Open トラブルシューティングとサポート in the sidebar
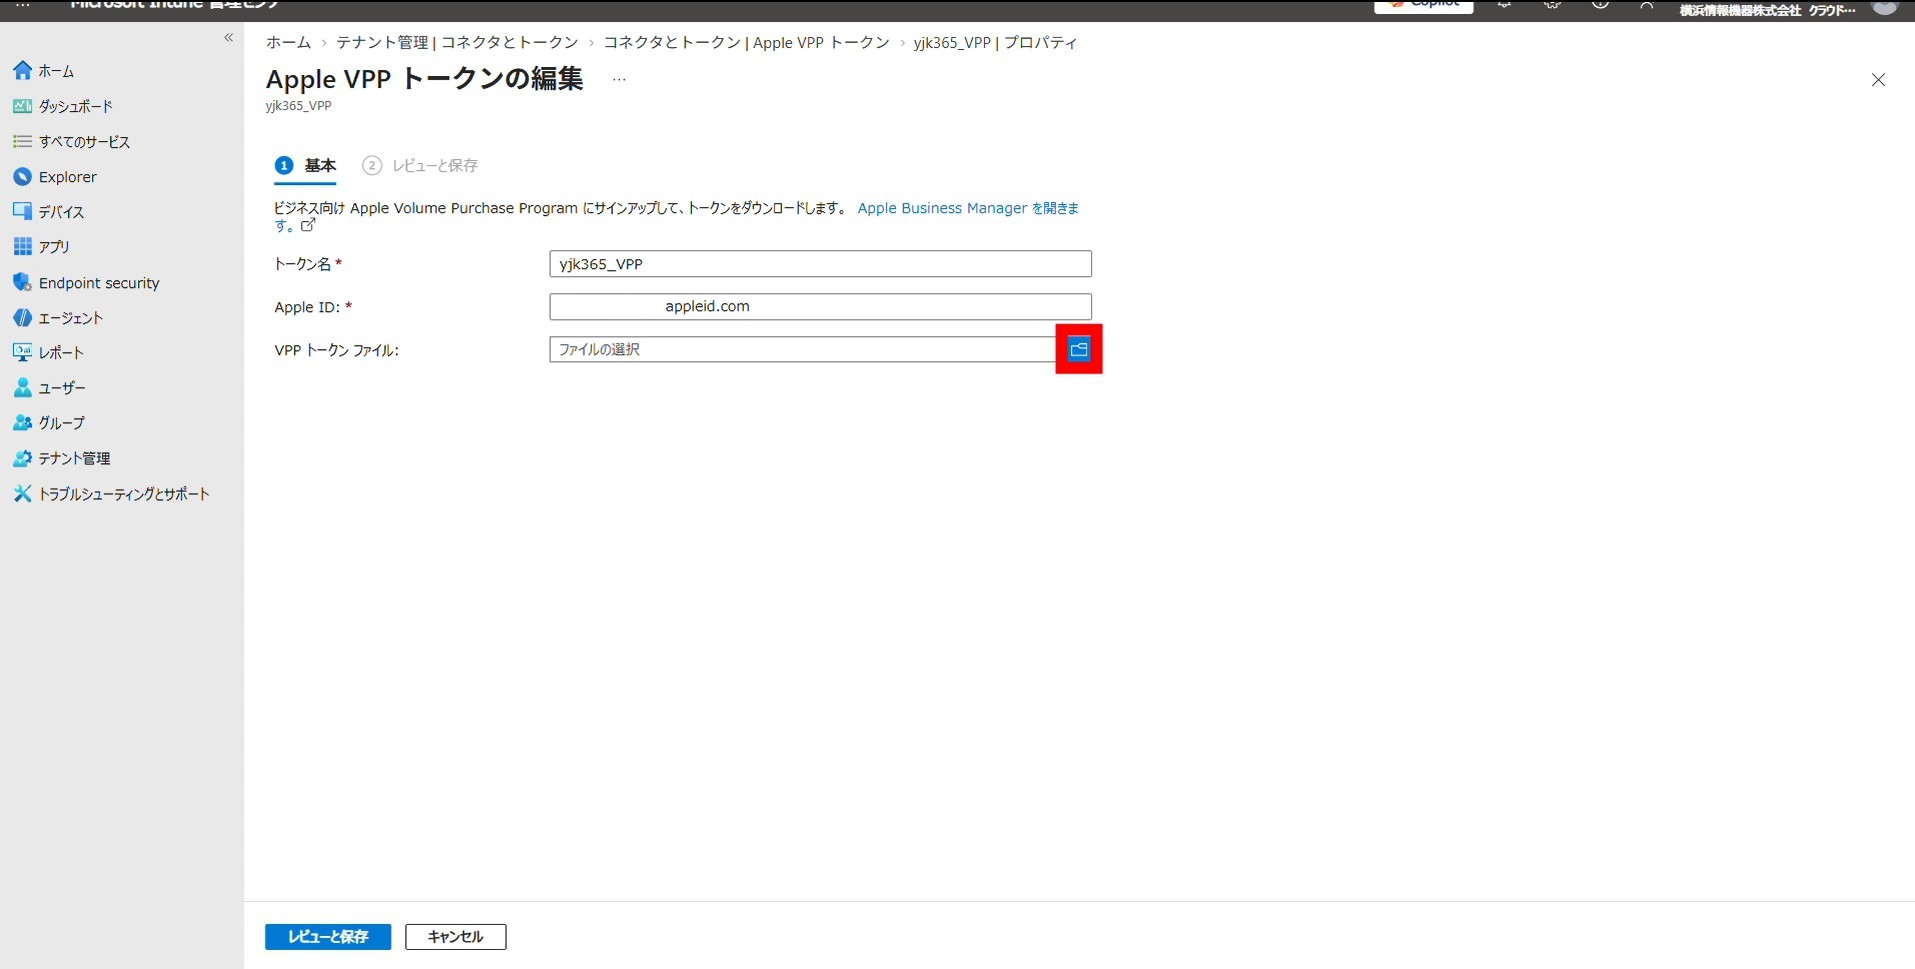The image size is (1915, 969). (111, 494)
